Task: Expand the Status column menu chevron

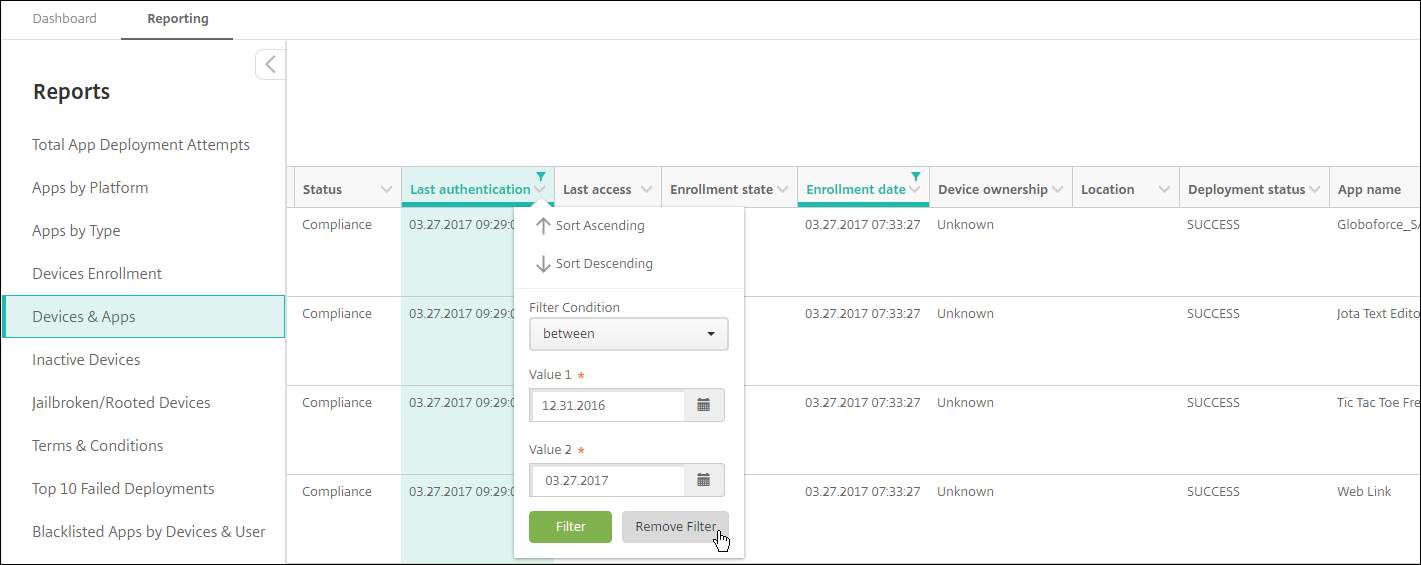Action: [x=386, y=190]
